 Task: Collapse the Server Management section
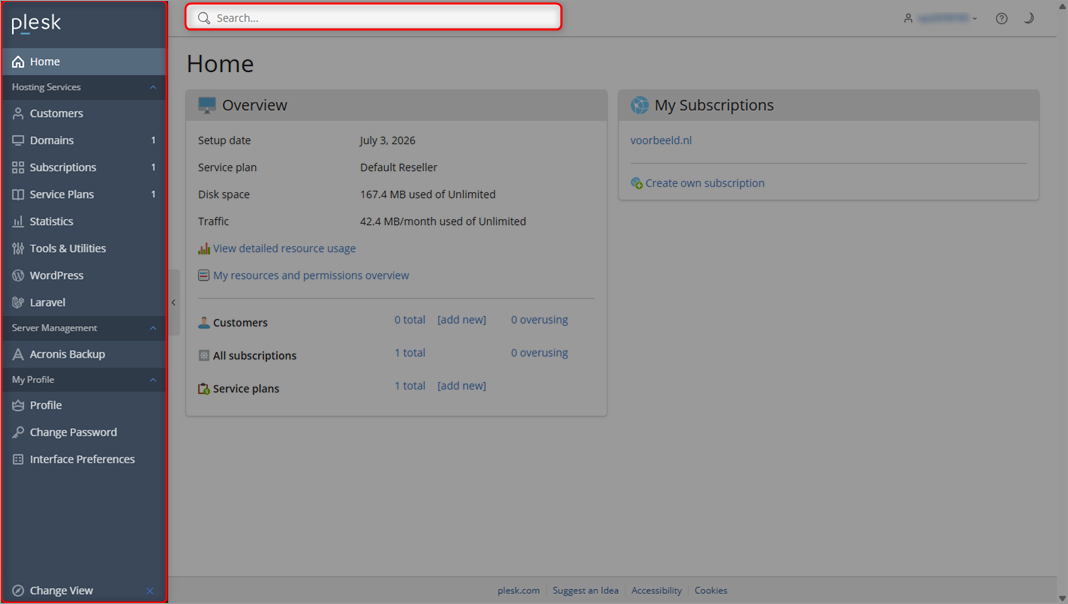coord(153,328)
